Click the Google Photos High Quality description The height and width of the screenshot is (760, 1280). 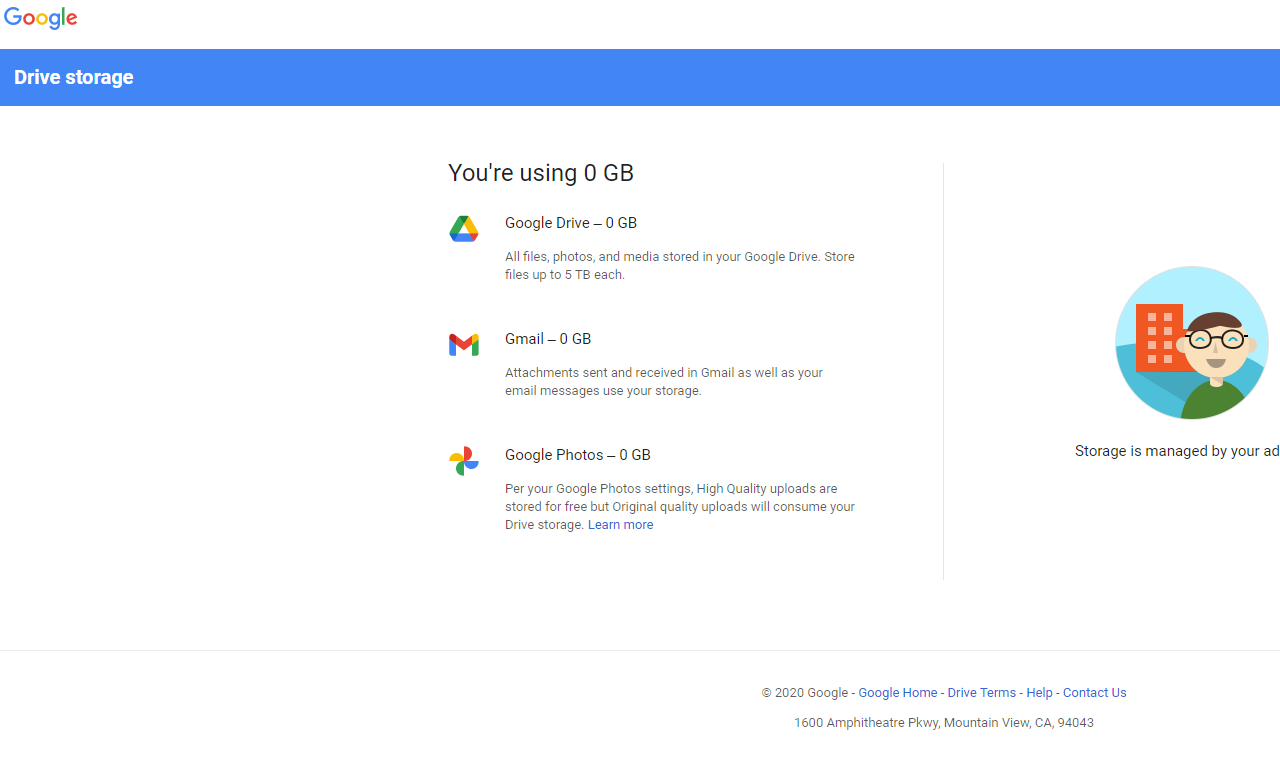680,507
